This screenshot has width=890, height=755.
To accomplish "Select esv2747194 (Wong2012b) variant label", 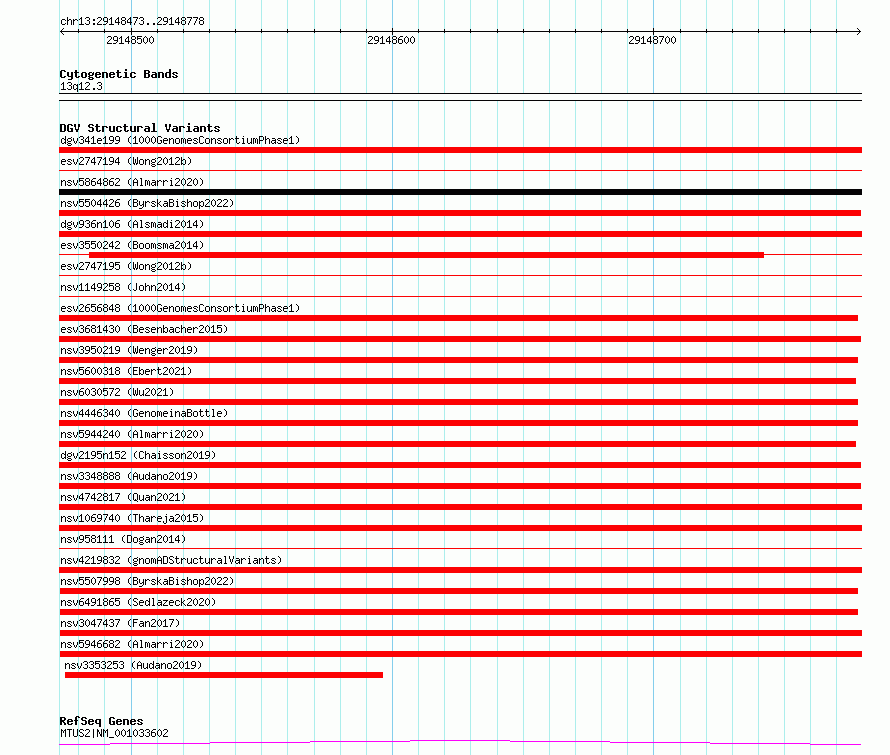I will (x=126, y=161).
